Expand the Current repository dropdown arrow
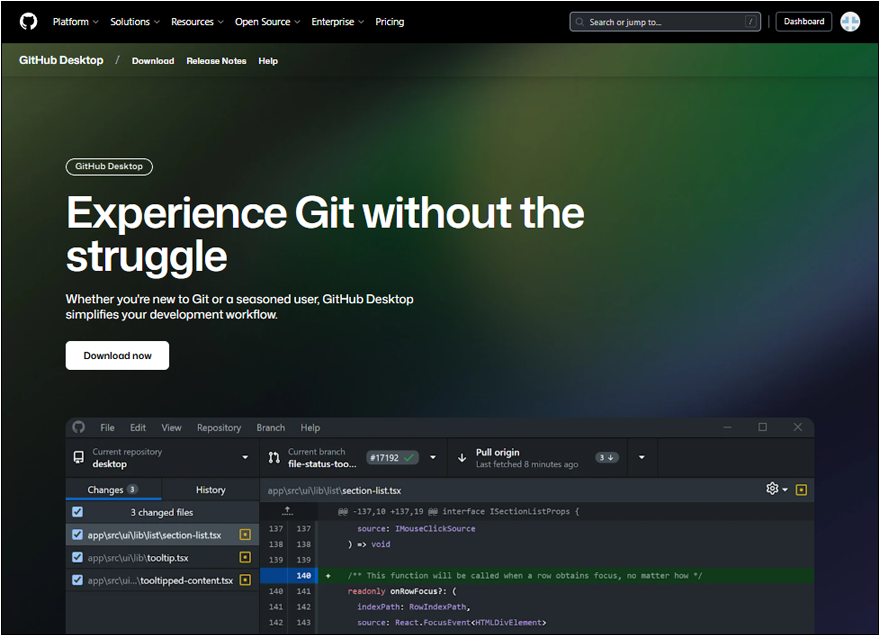This screenshot has height=636, width=880. tap(245, 458)
